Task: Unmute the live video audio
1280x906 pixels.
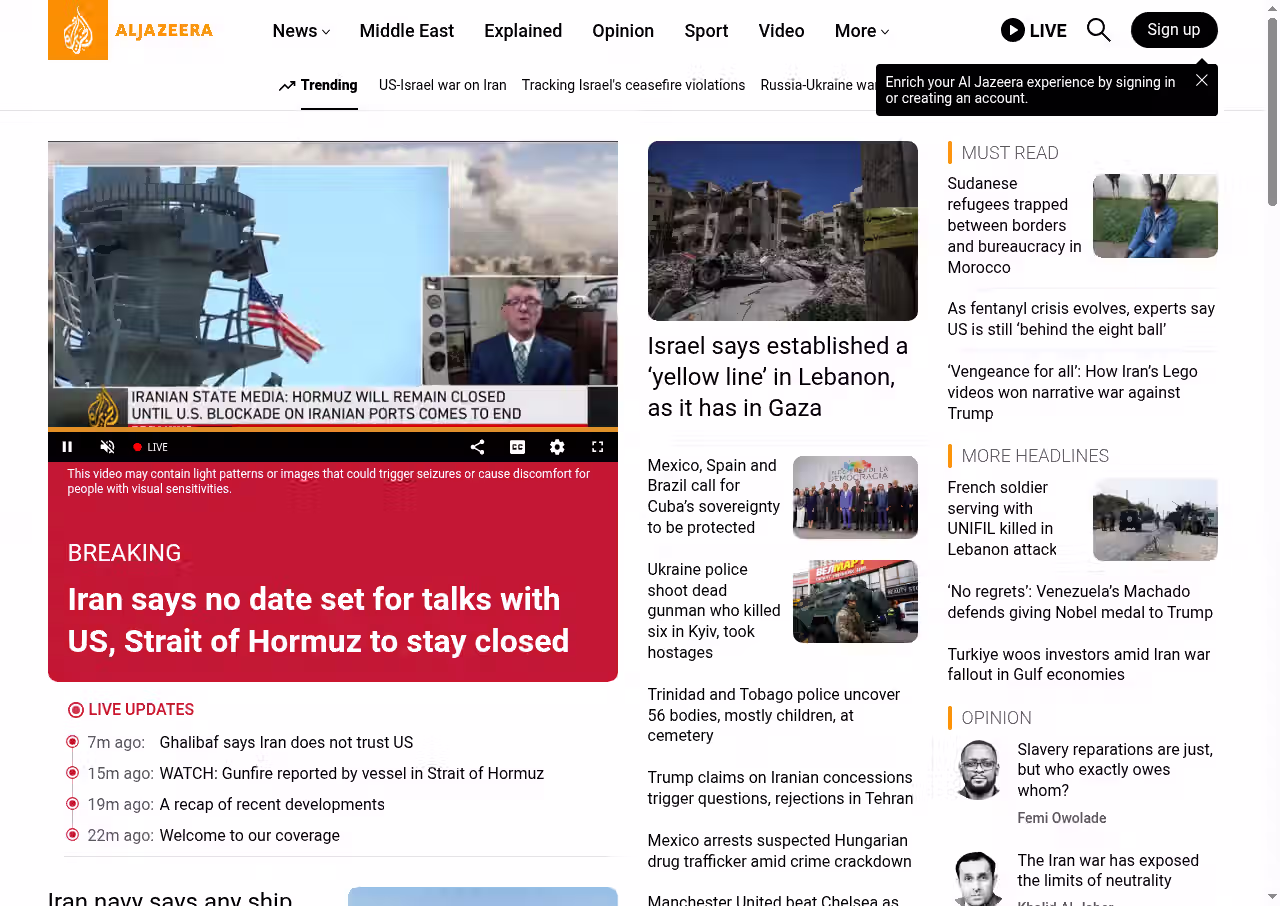Action: 108,447
